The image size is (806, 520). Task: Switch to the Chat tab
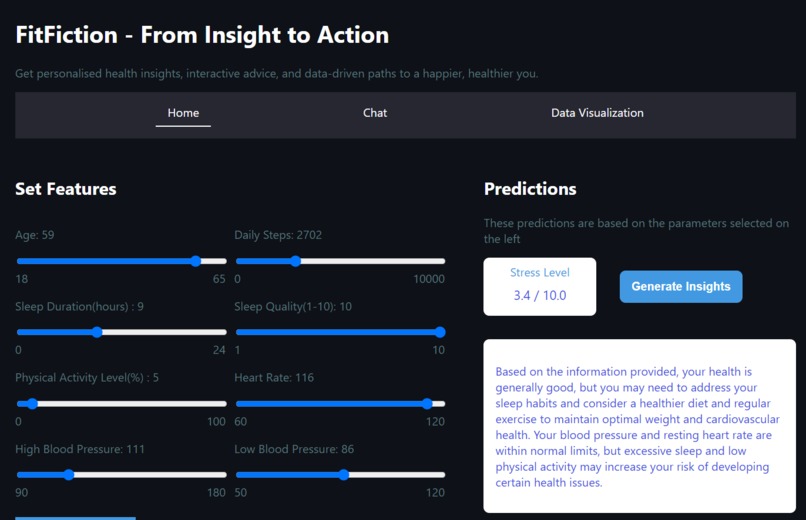[375, 113]
